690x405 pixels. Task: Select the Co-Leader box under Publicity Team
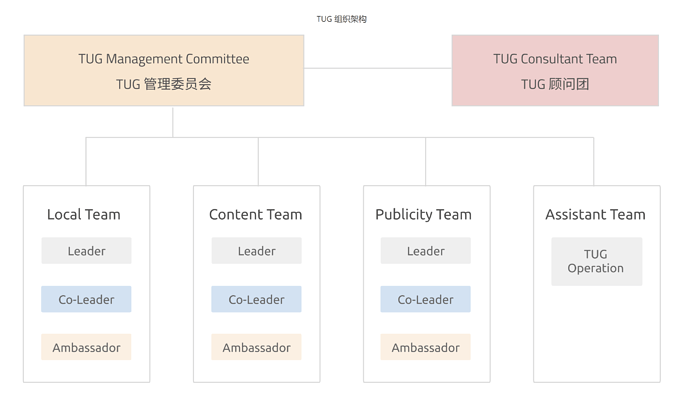[425, 299]
